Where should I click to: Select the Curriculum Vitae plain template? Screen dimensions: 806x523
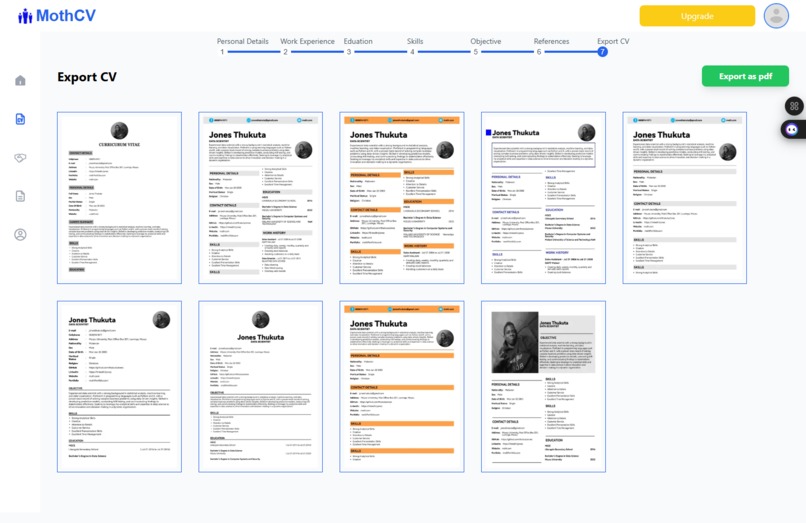coord(119,197)
